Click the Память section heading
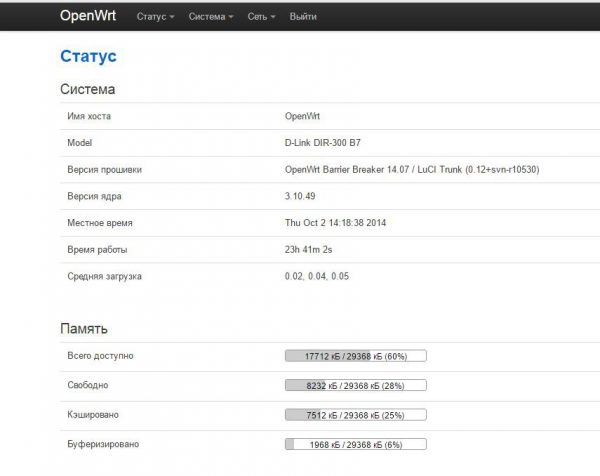 [x=84, y=329]
